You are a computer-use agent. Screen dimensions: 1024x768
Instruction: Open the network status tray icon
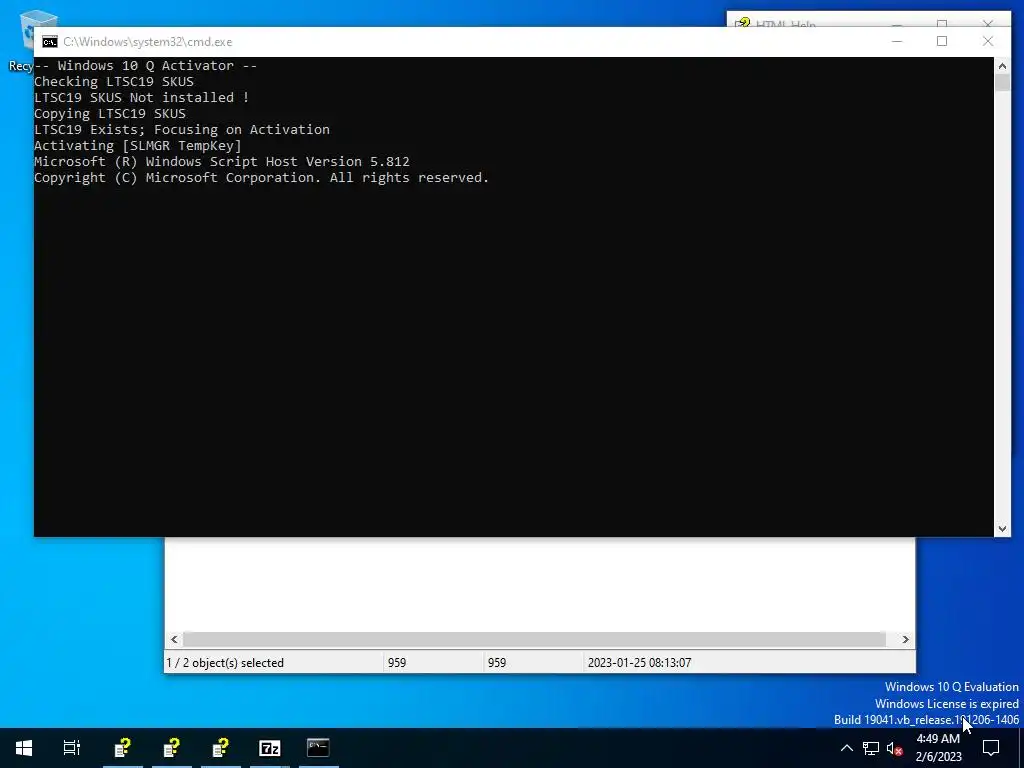(x=871, y=748)
